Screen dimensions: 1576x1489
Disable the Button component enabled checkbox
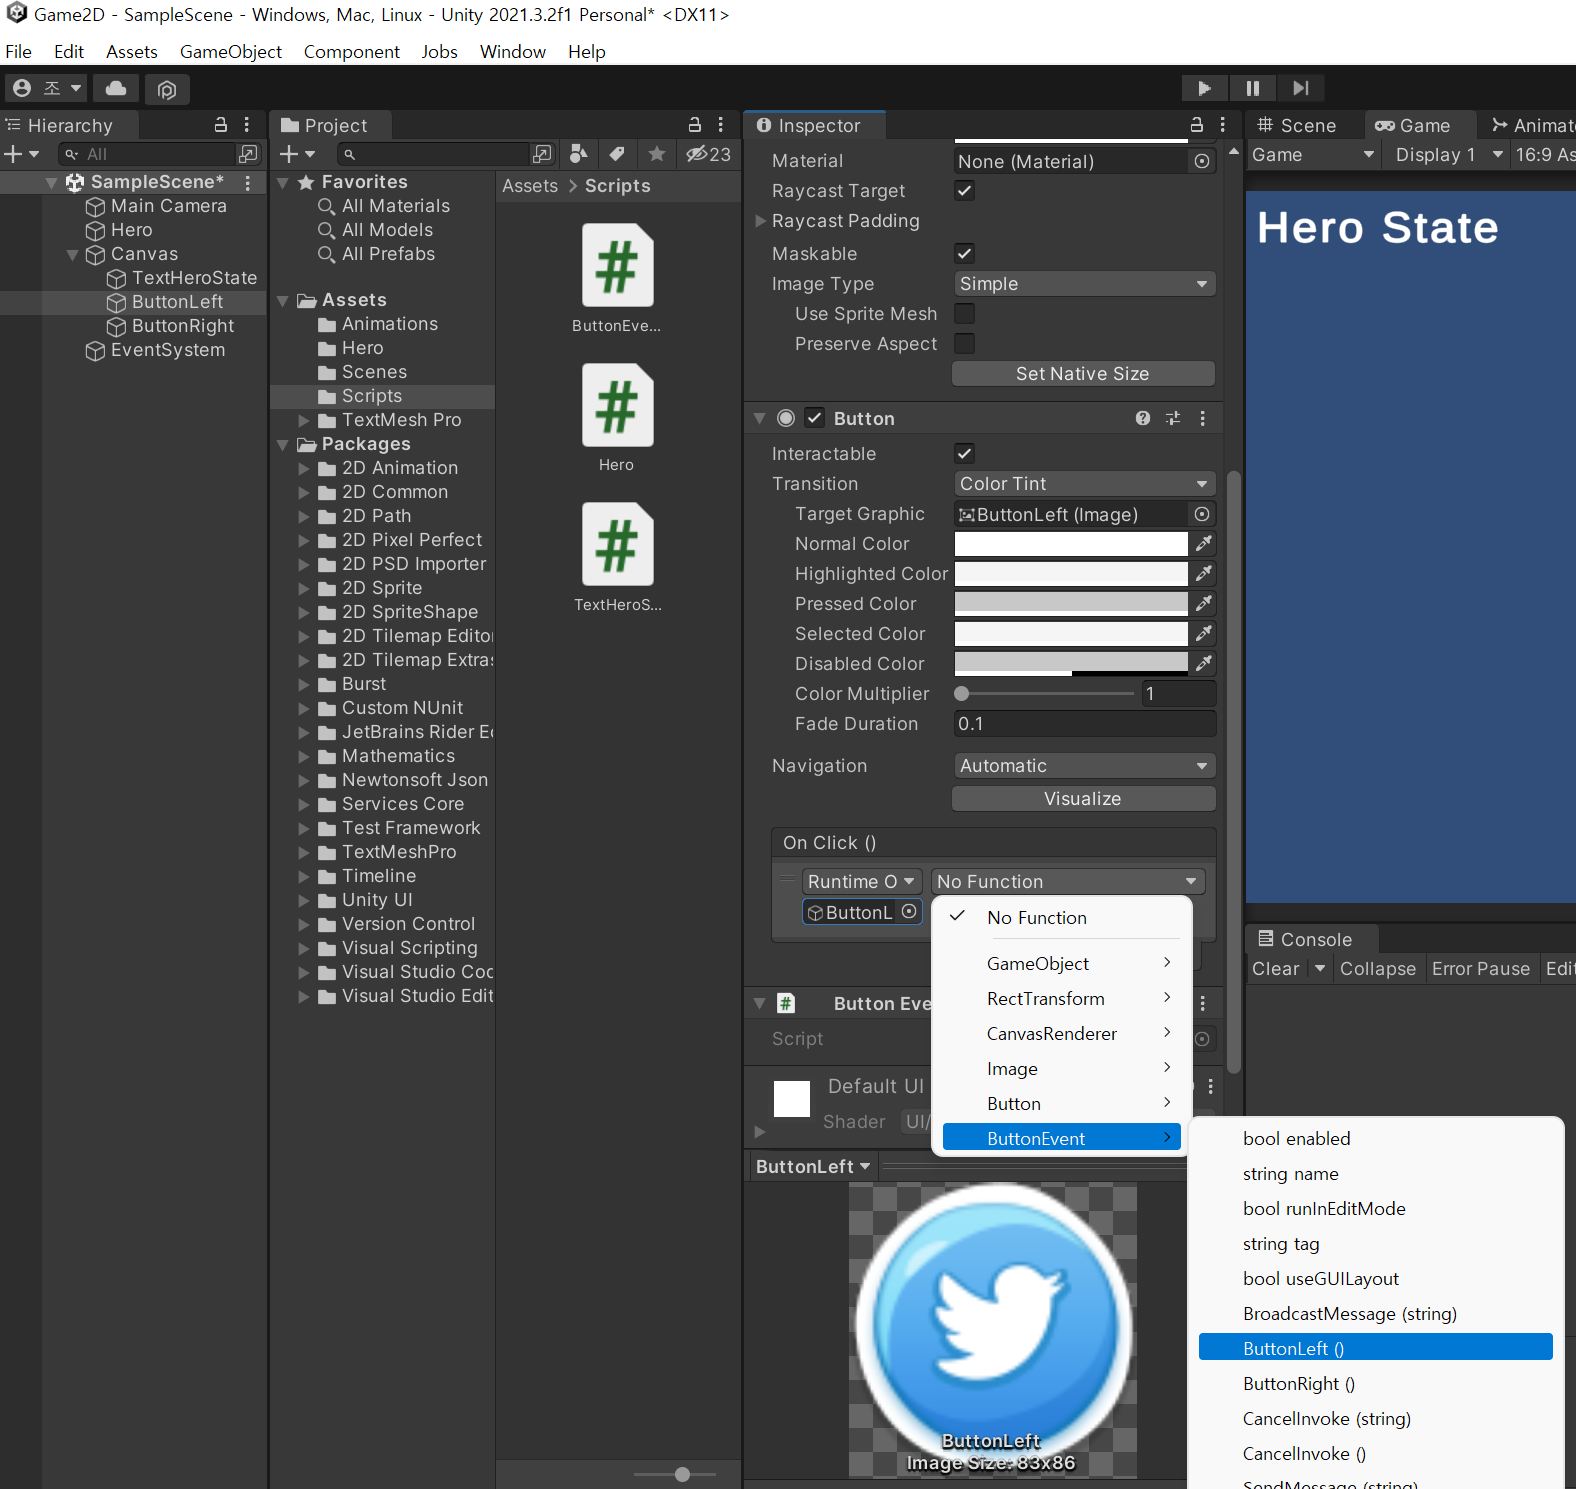click(815, 418)
